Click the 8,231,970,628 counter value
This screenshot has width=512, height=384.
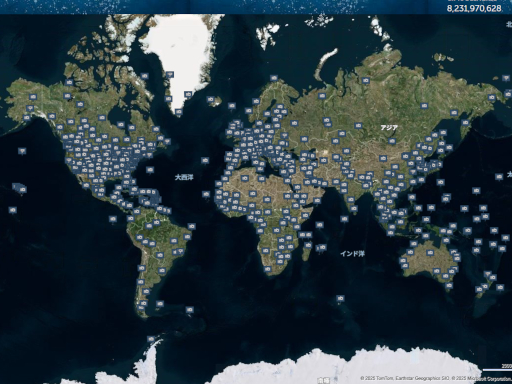(474, 8)
